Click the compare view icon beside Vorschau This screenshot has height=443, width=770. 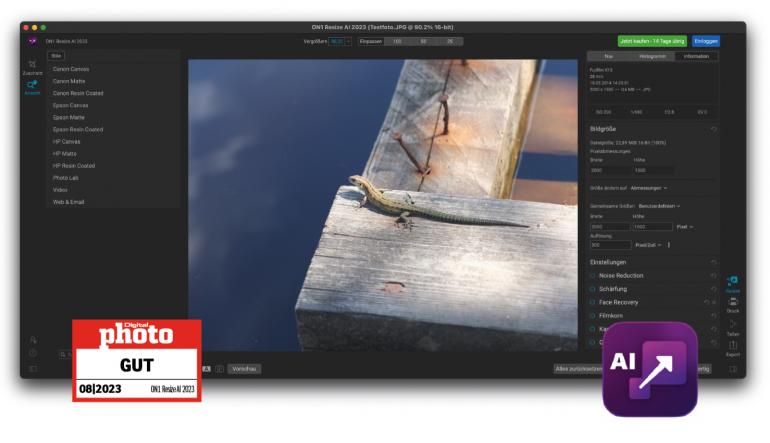[220, 369]
